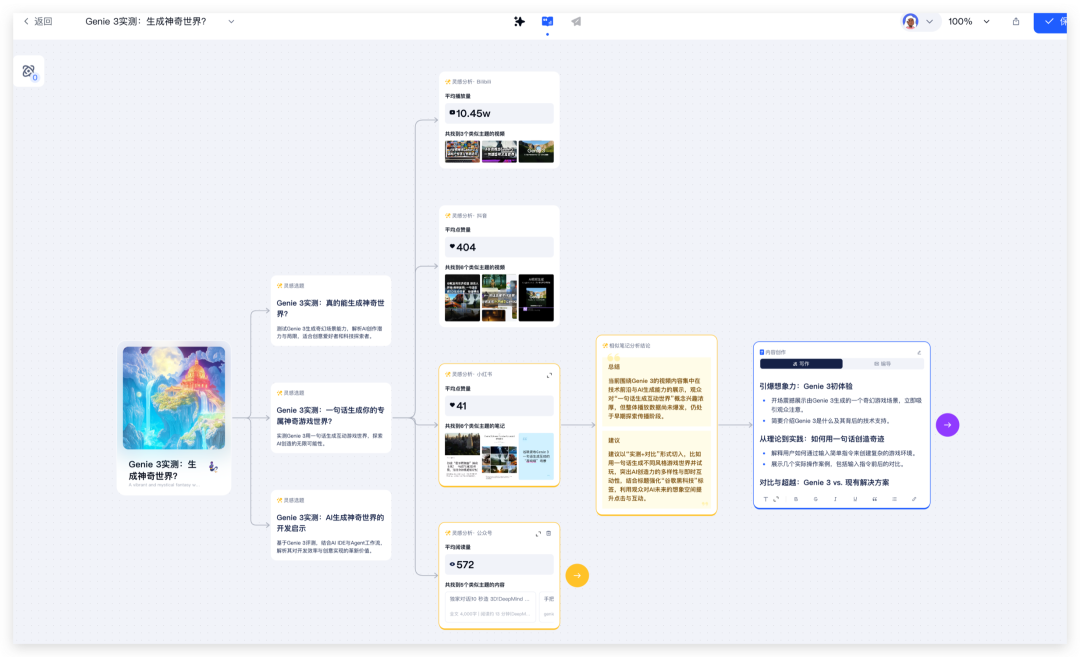Select the 灵感分析 · Bilibili card header
The height and width of the screenshot is (657, 1080).
[468, 82]
